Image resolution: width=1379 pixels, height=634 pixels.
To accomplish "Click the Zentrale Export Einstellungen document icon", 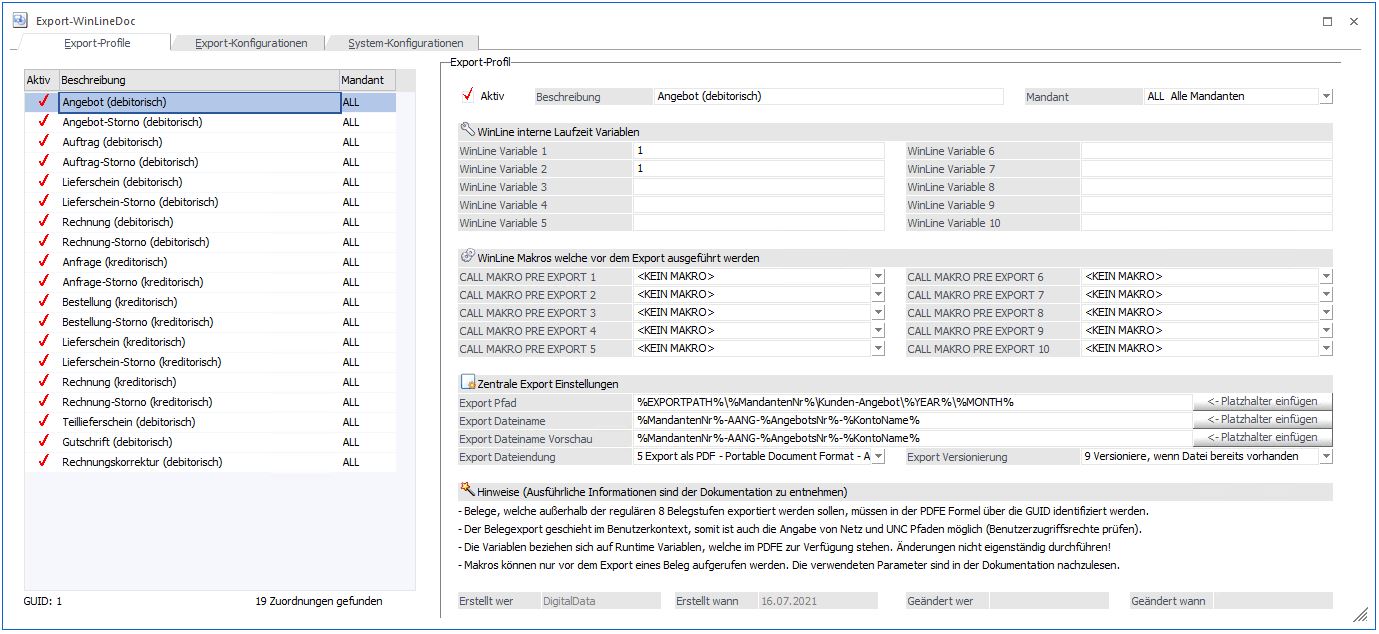I will tap(467, 383).
